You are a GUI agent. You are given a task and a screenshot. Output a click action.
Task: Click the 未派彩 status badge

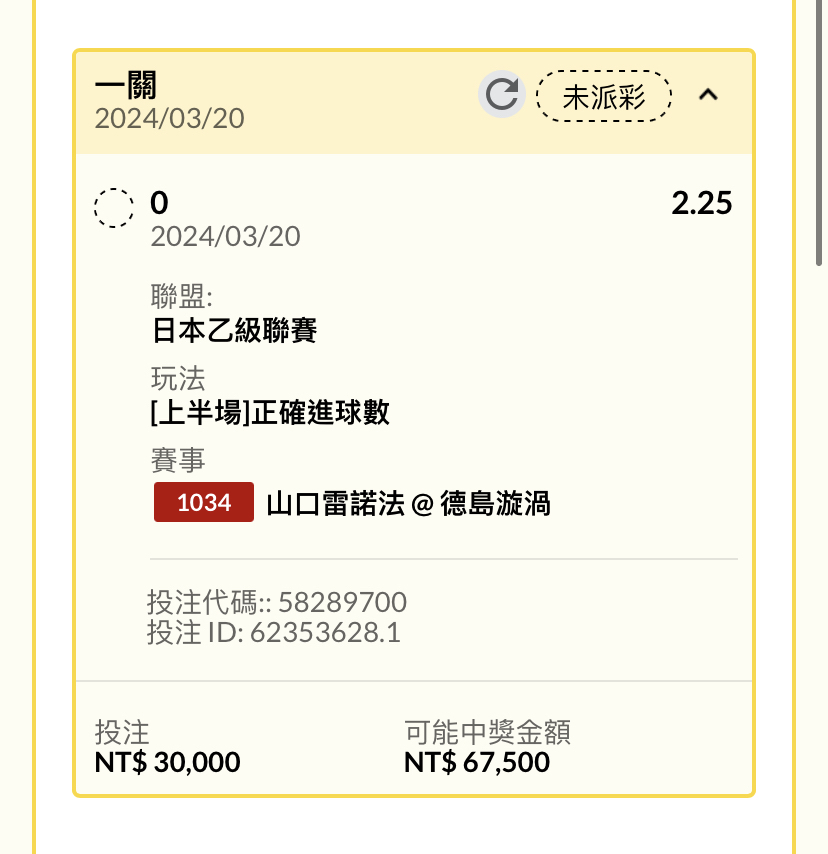click(604, 96)
